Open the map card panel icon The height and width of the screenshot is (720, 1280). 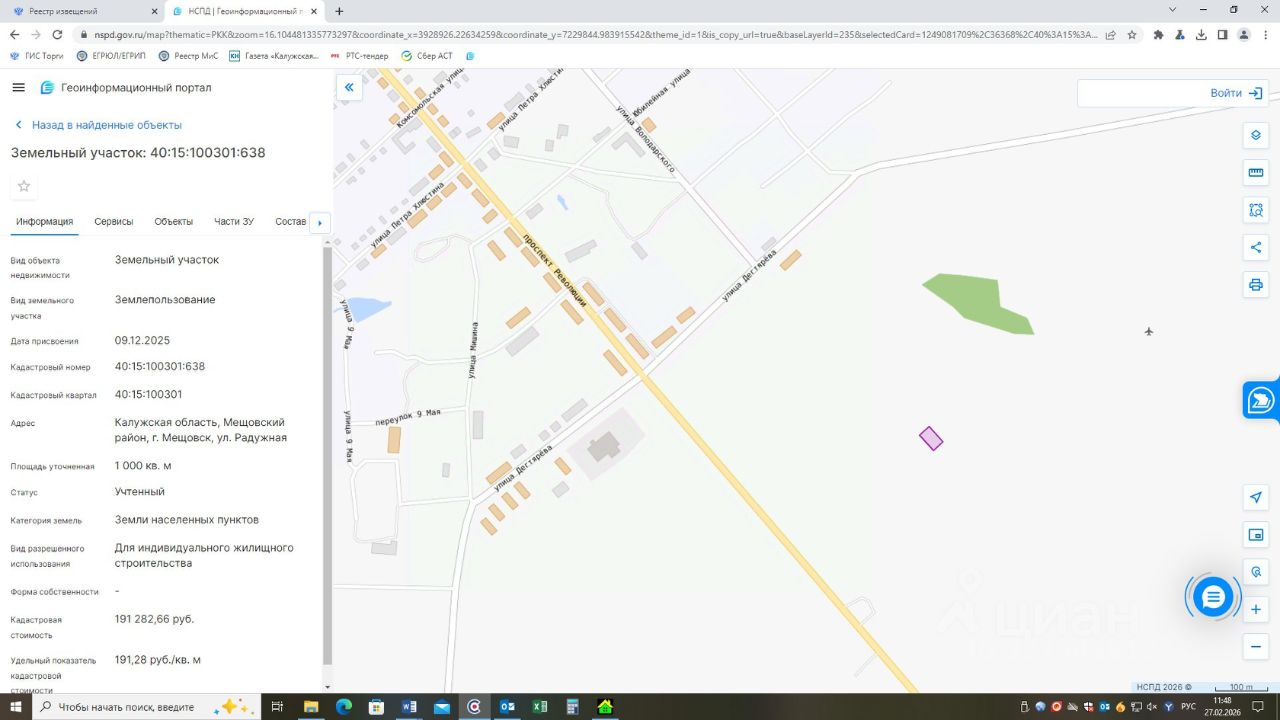click(1256, 535)
